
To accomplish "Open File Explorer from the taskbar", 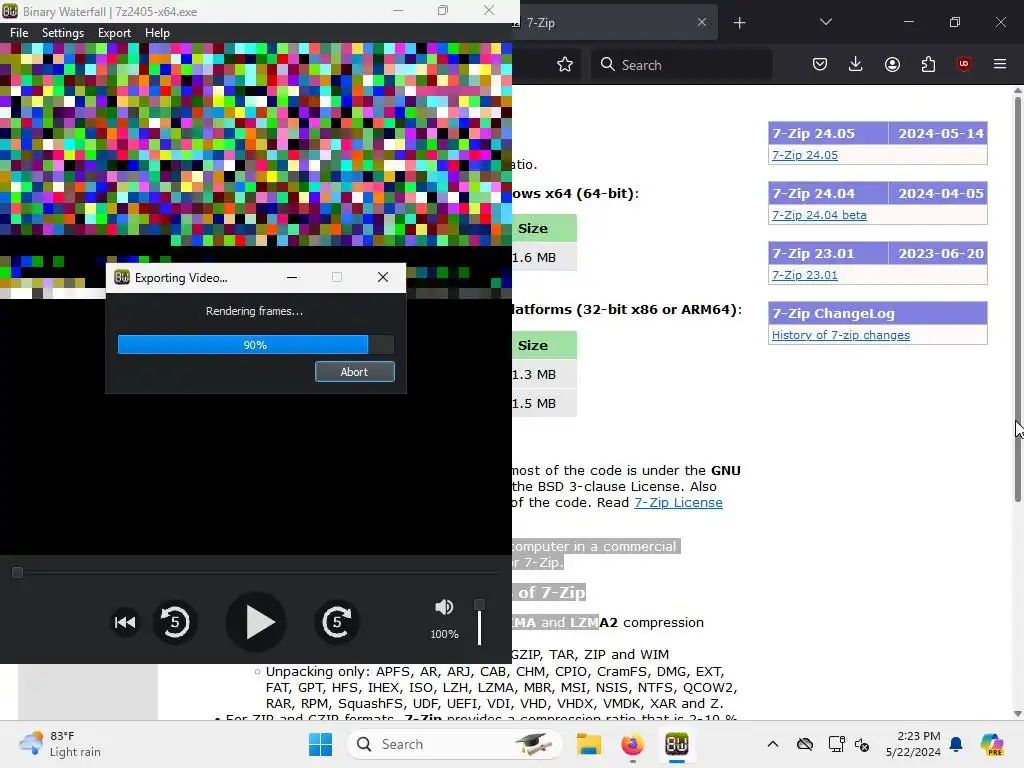I will (588, 744).
